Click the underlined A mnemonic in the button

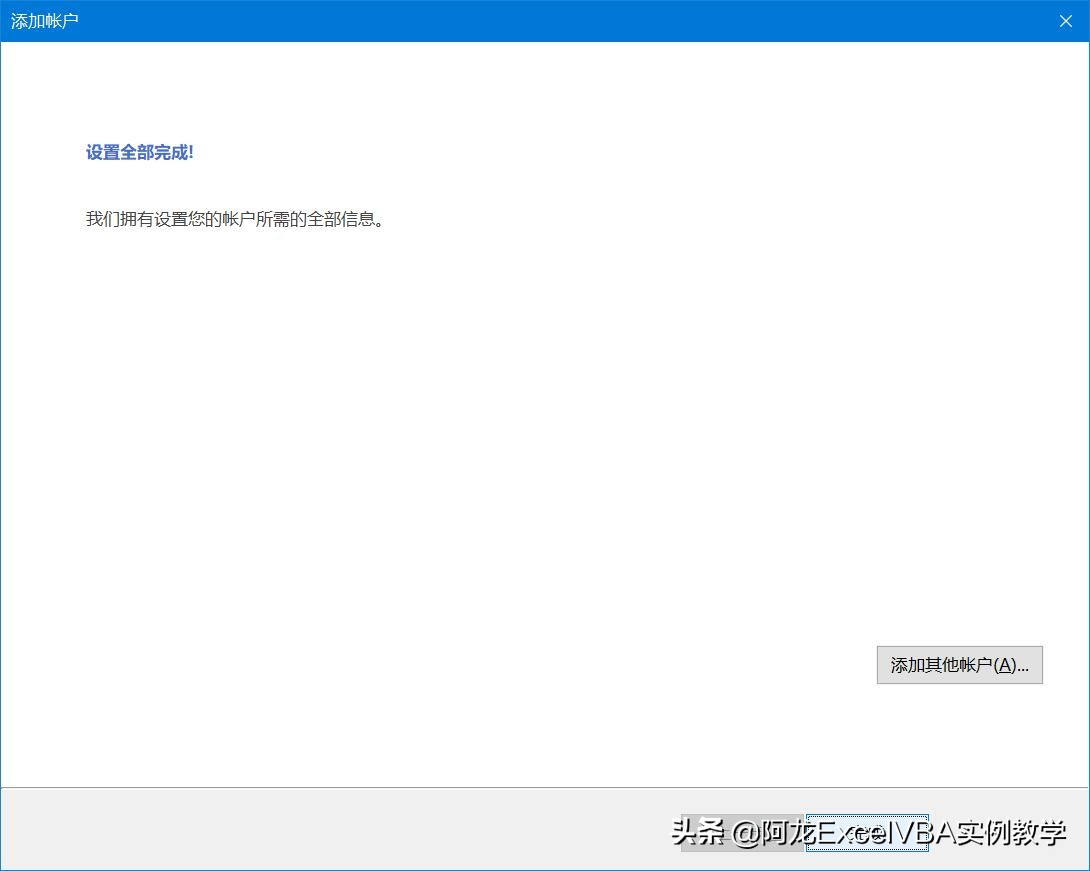1006,665
